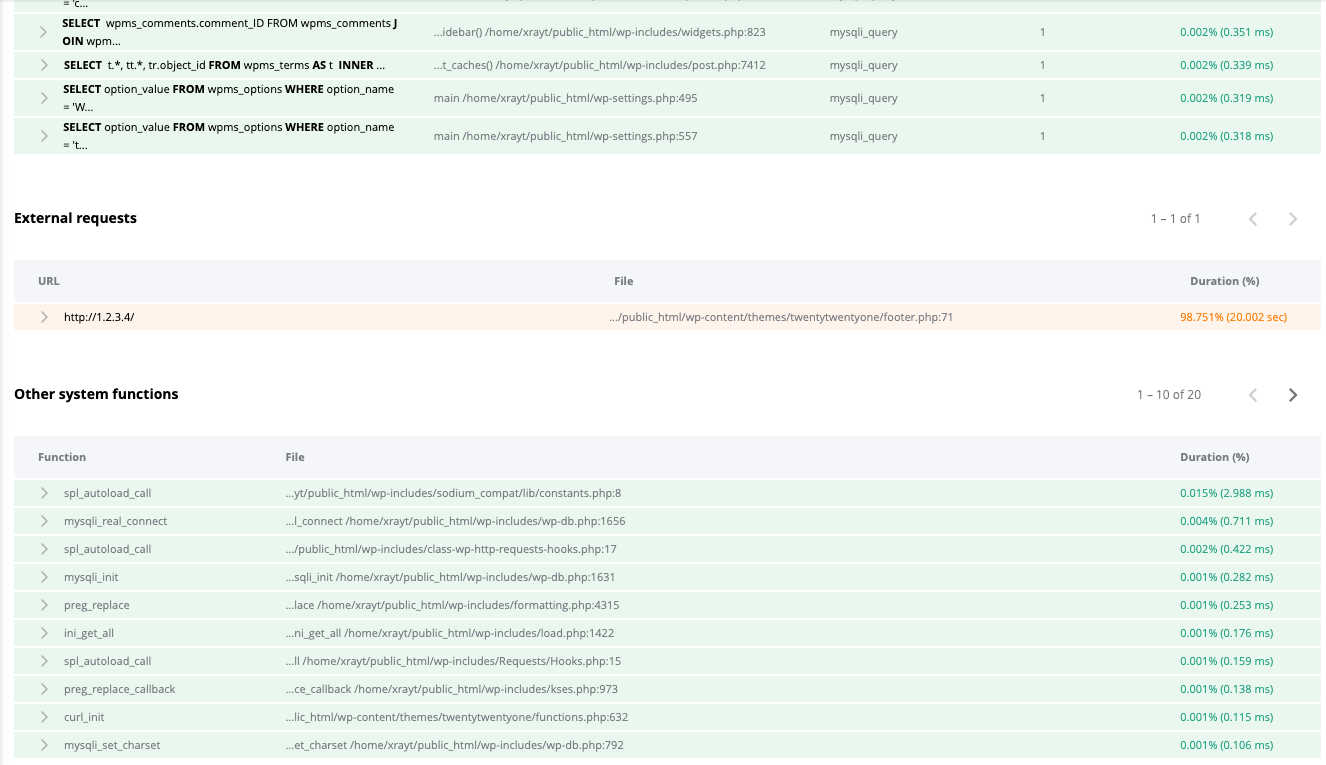Click the next page arrow in Other system functions
Viewport: 1326px width, 765px height.
click(1293, 394)
